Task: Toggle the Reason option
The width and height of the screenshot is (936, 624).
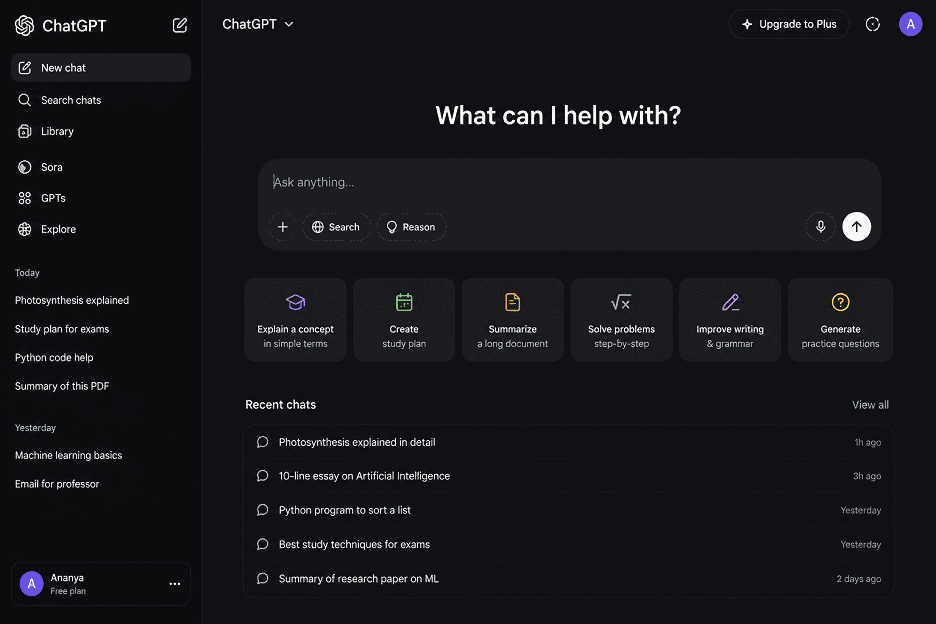Action: [x=411, y=227]
